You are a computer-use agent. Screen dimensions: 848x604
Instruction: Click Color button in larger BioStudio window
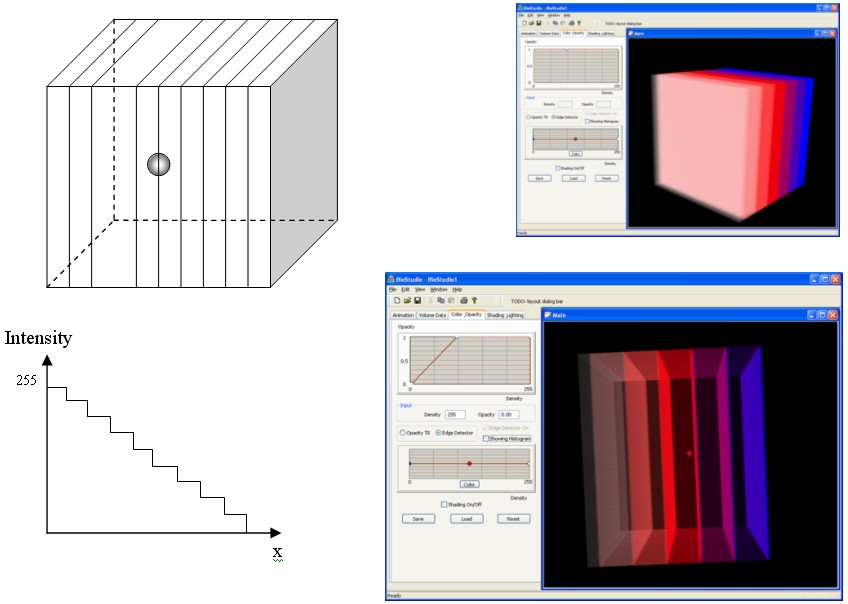469,484
